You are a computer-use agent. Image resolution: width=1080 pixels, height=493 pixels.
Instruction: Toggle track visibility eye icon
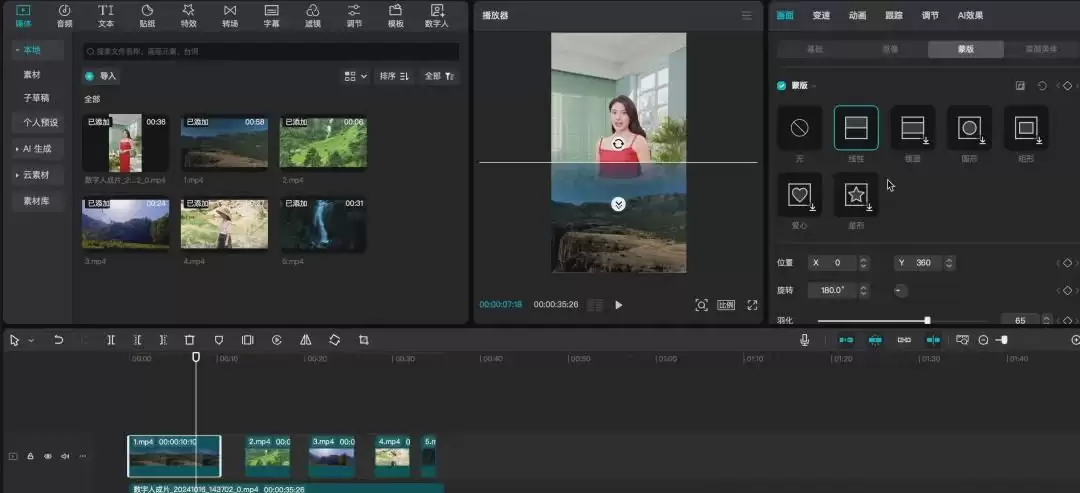[x=48, y=456]
